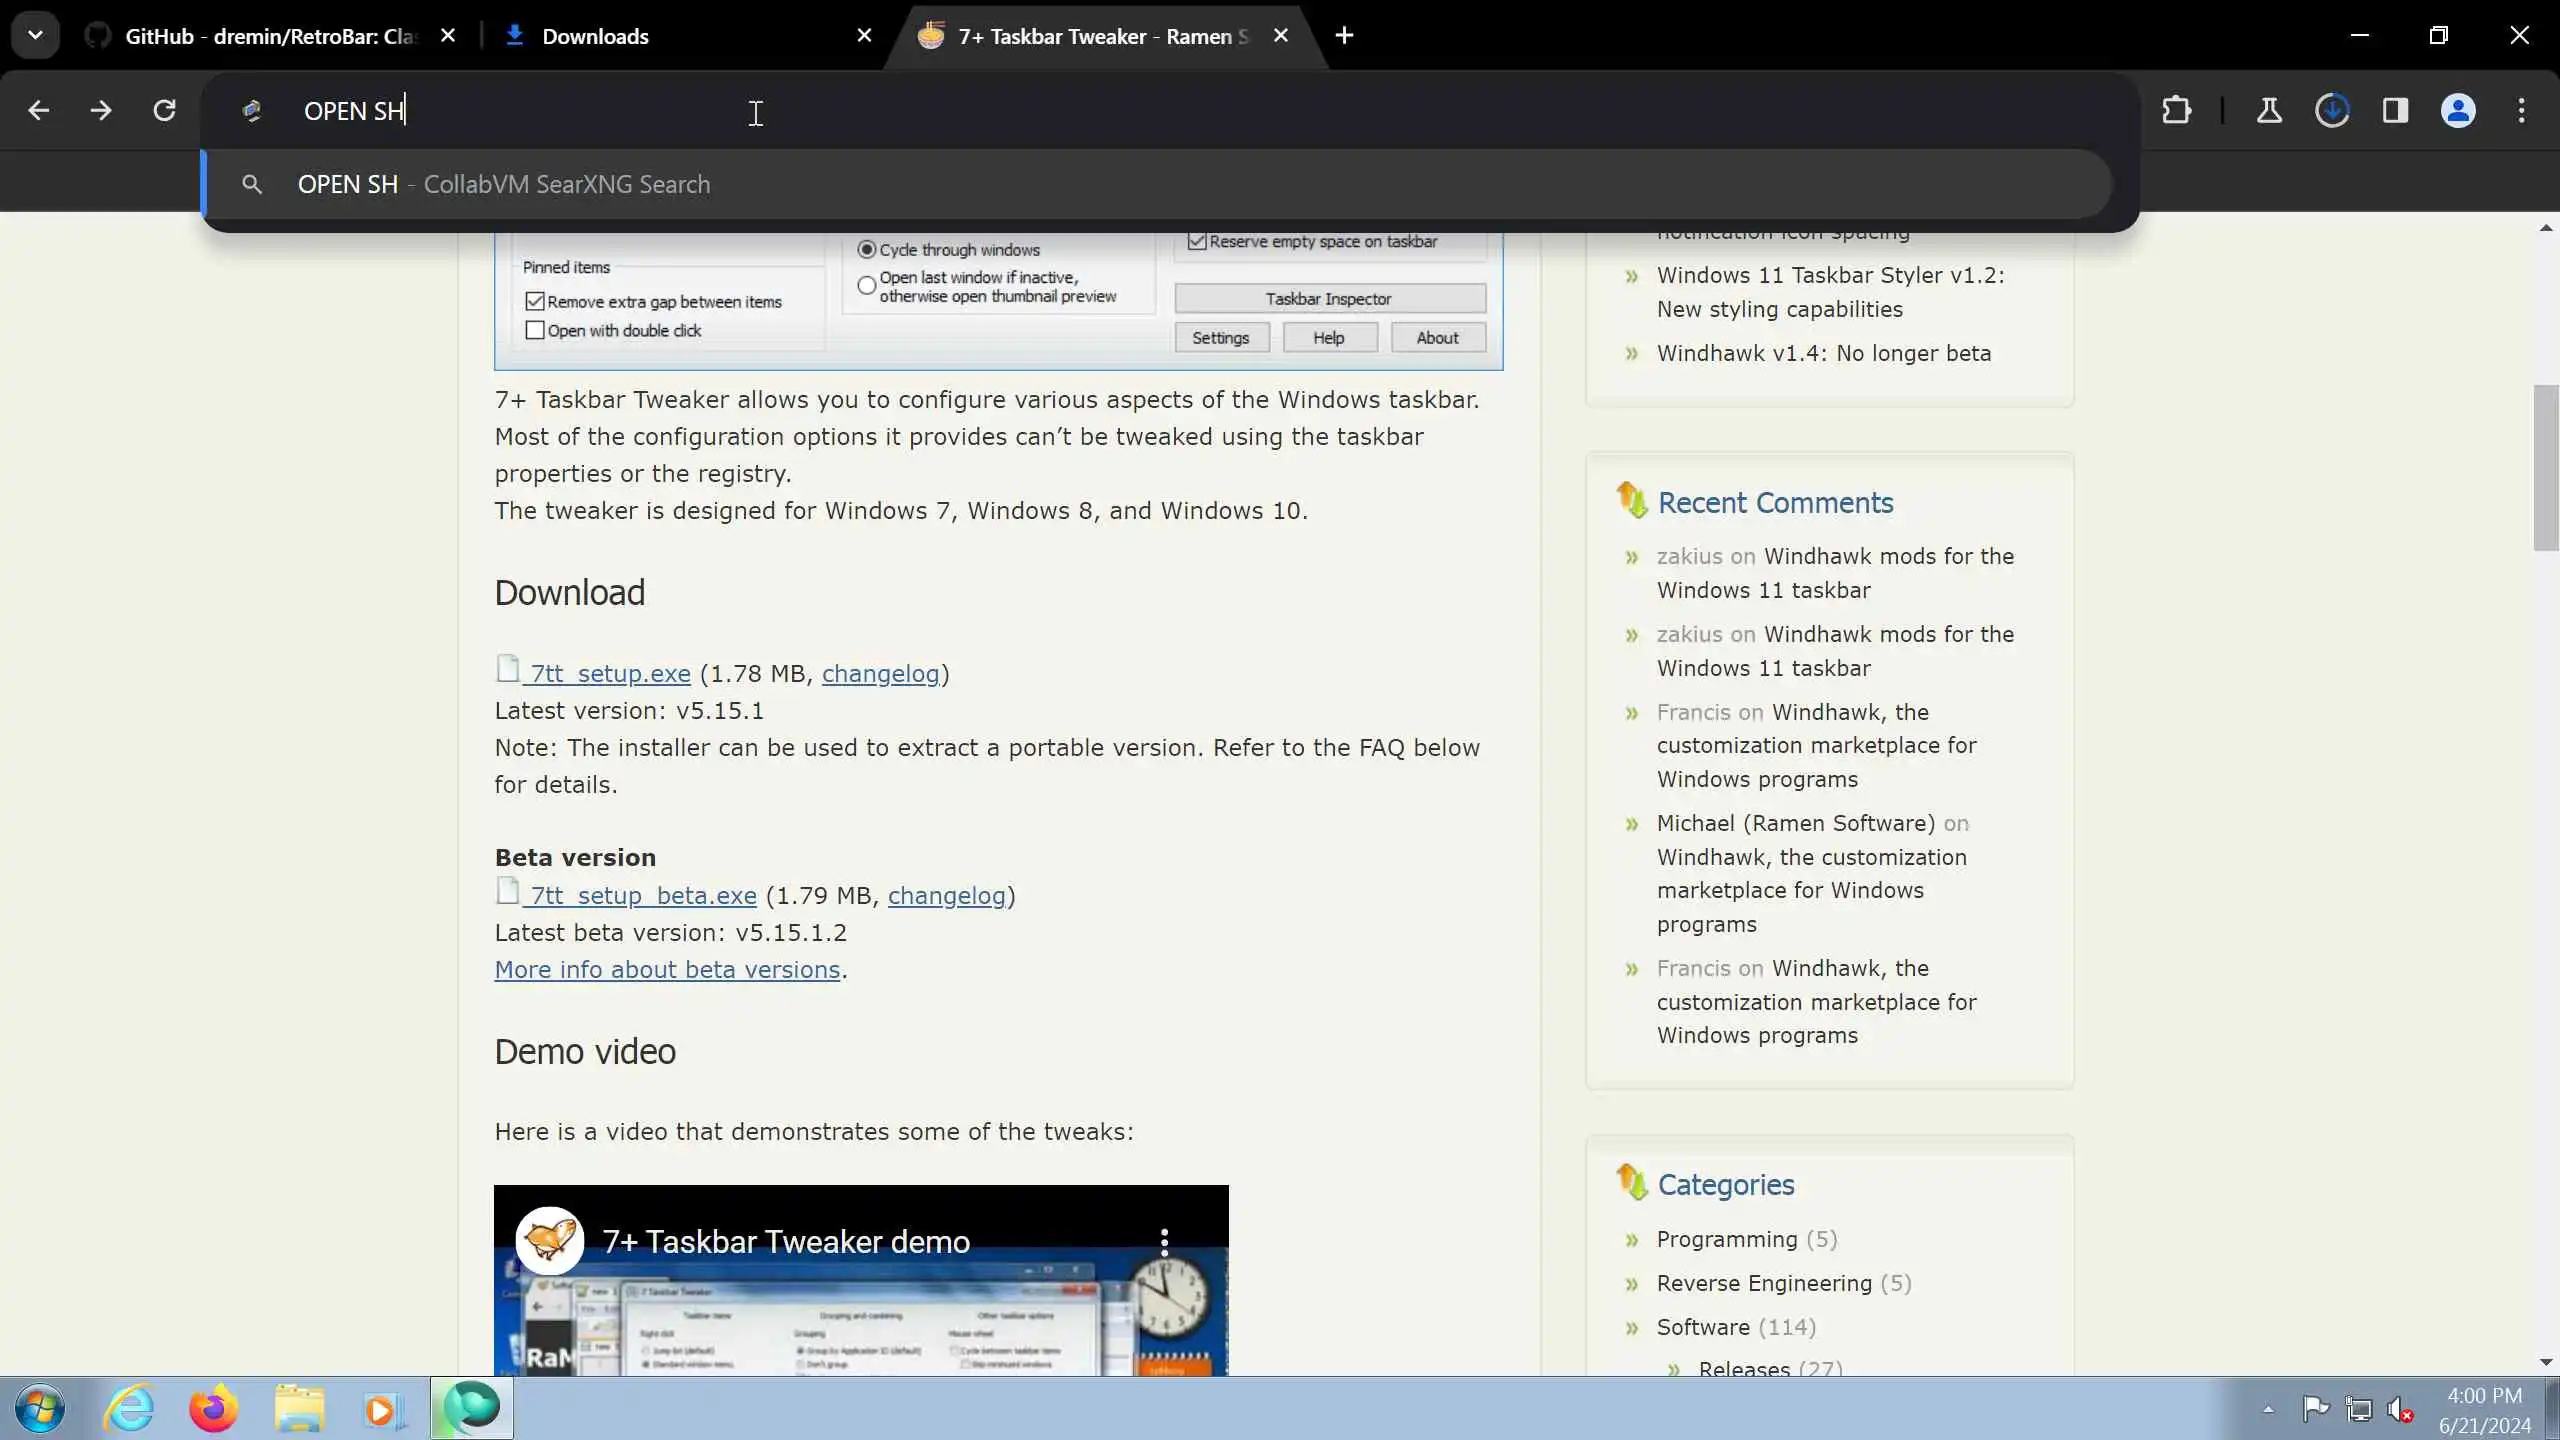Open the profile avatar icon
Viewport: 2560px width, 1440px height.
(2458, 110)
